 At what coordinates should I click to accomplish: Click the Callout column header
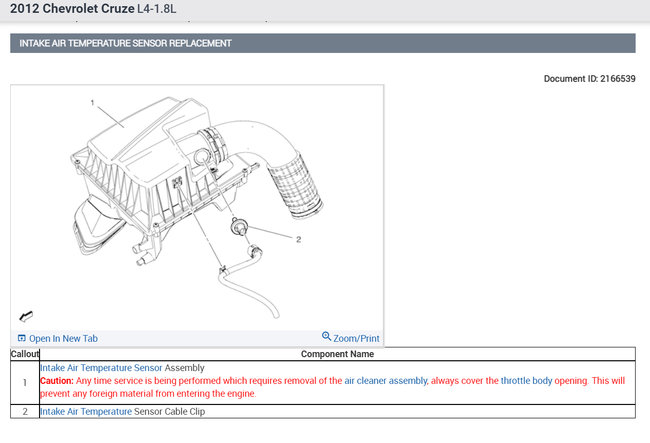click(25, 354)
